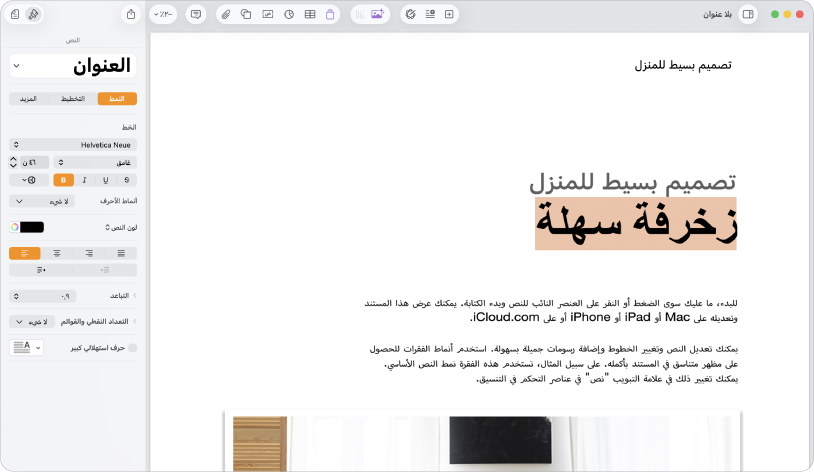This screenshot has height=473, width=814.
Task: Add a page with plus-in-box icon
Action: pyautogui.click(x=449, y=15)
